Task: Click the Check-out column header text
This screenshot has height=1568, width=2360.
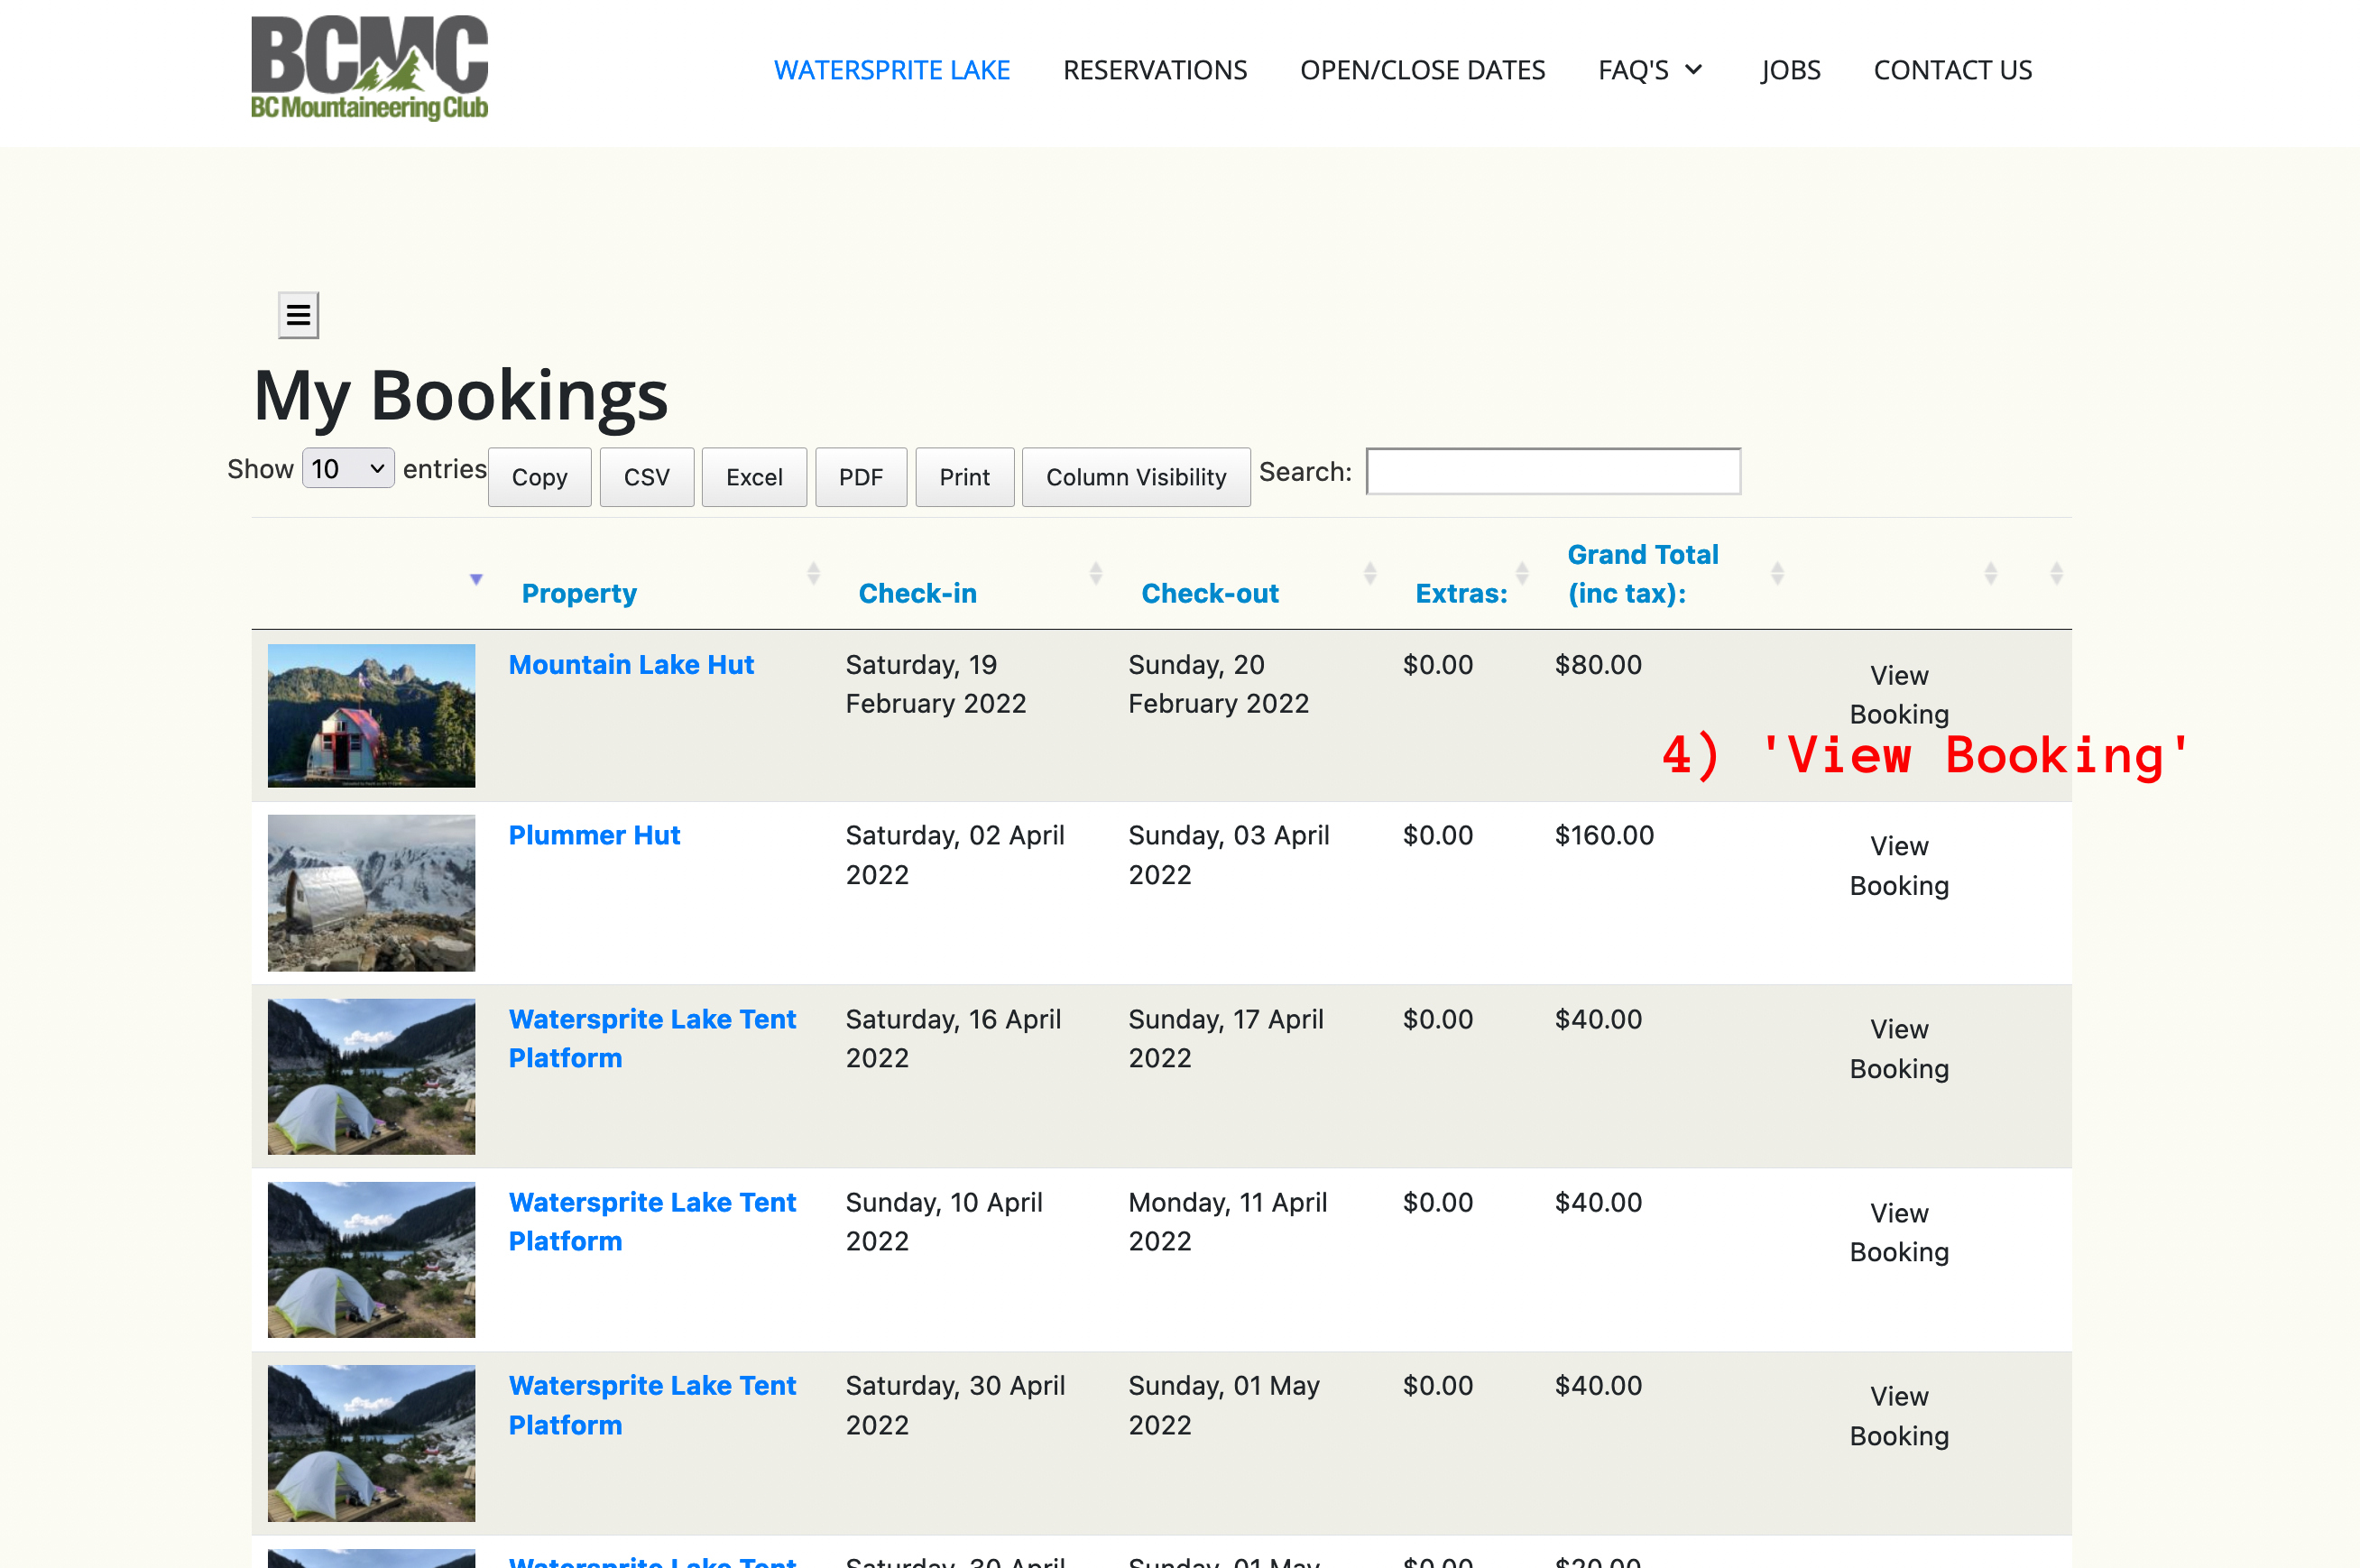Action: (x=1210, y=593)
